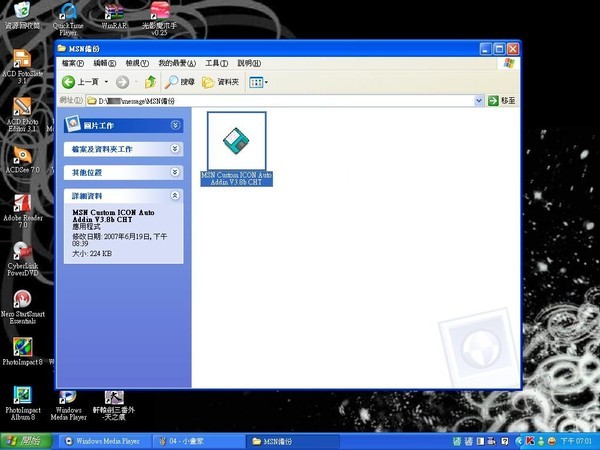
Task: Select the Adobe Reader 7.0 desktop icon
Action: tap(23, 211)
